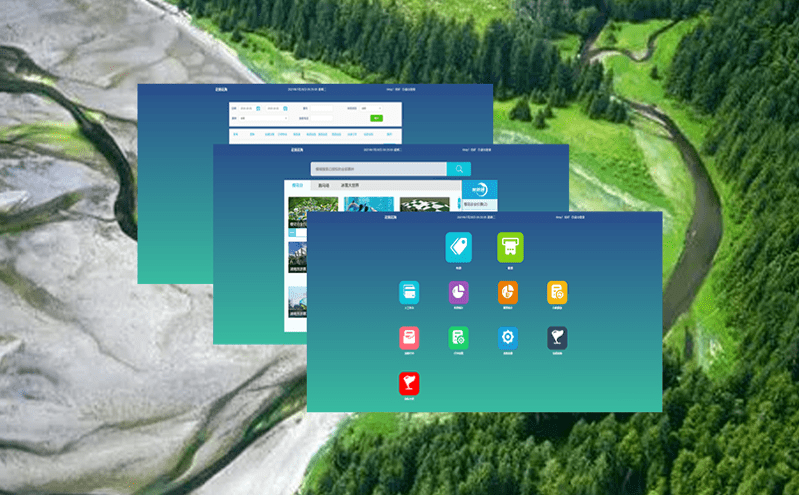Open the first date calendar picker icon
Screen dimensions: 799x495
258,107
